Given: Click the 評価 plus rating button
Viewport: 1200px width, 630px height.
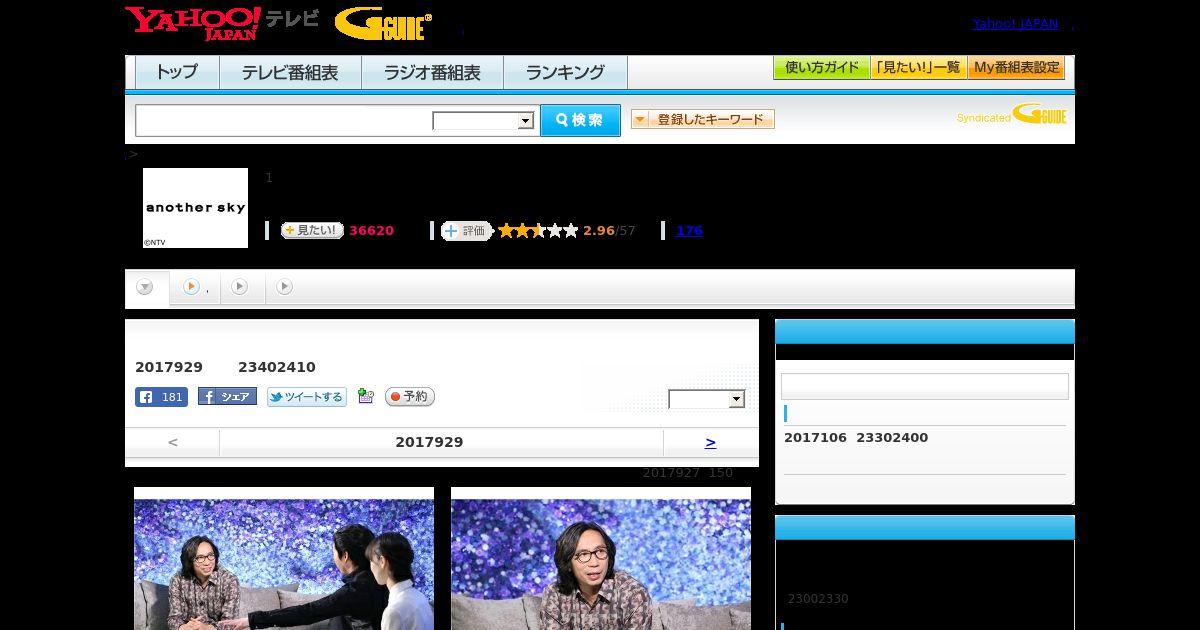Looking at the screenshot, I should (467, 231).
